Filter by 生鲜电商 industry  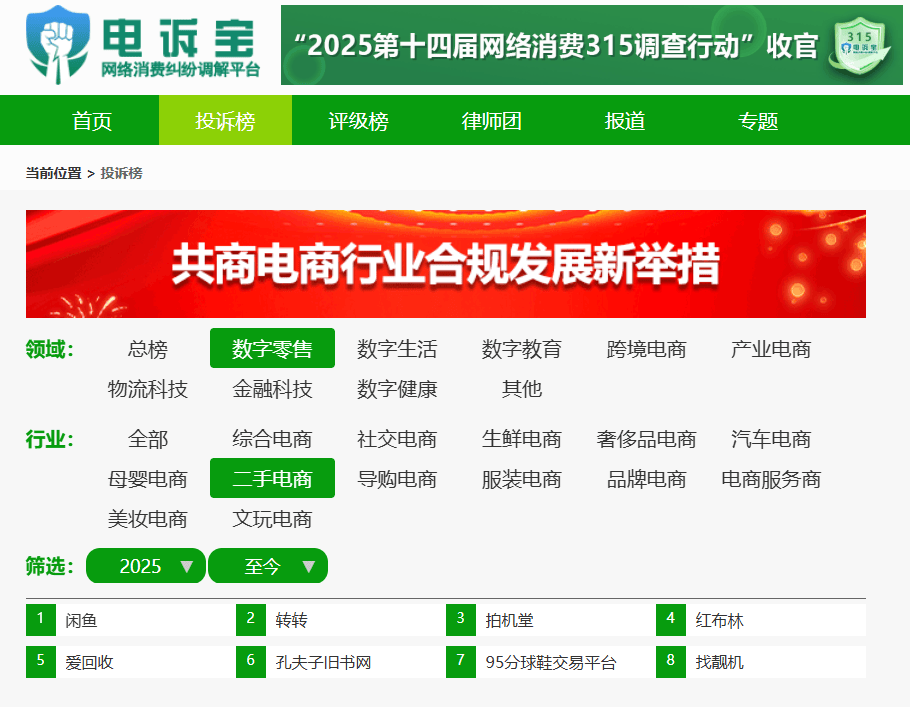coord(521,439)
